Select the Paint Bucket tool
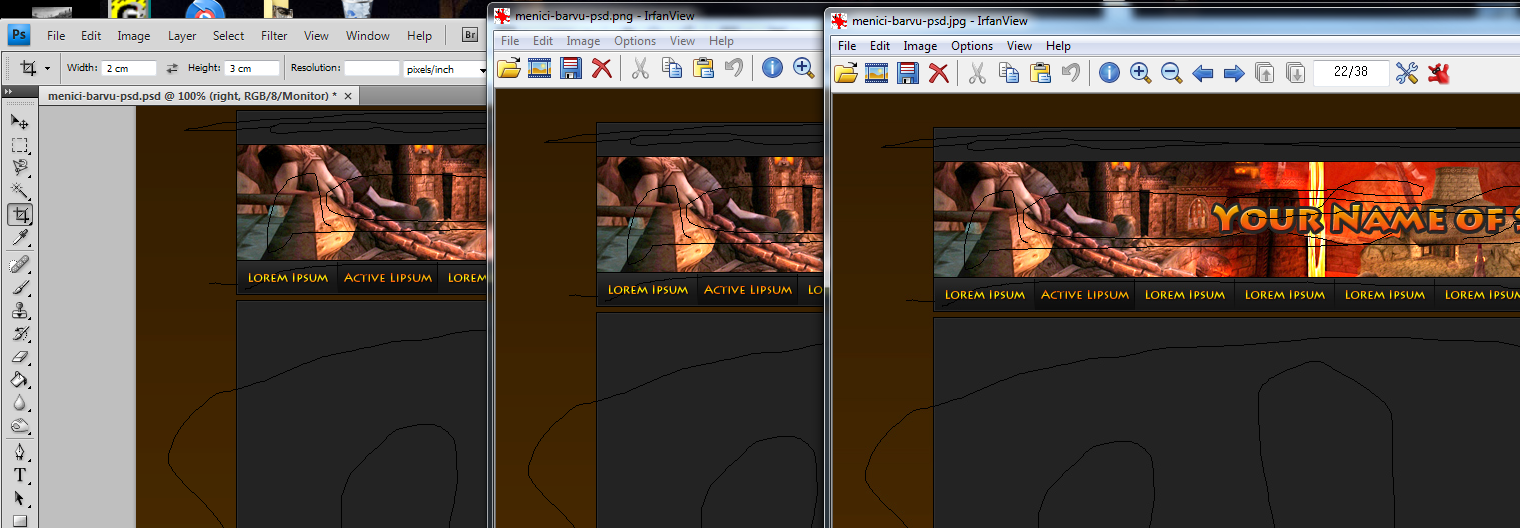Viewport: 1520px width, 528px height. click(20, 380)
